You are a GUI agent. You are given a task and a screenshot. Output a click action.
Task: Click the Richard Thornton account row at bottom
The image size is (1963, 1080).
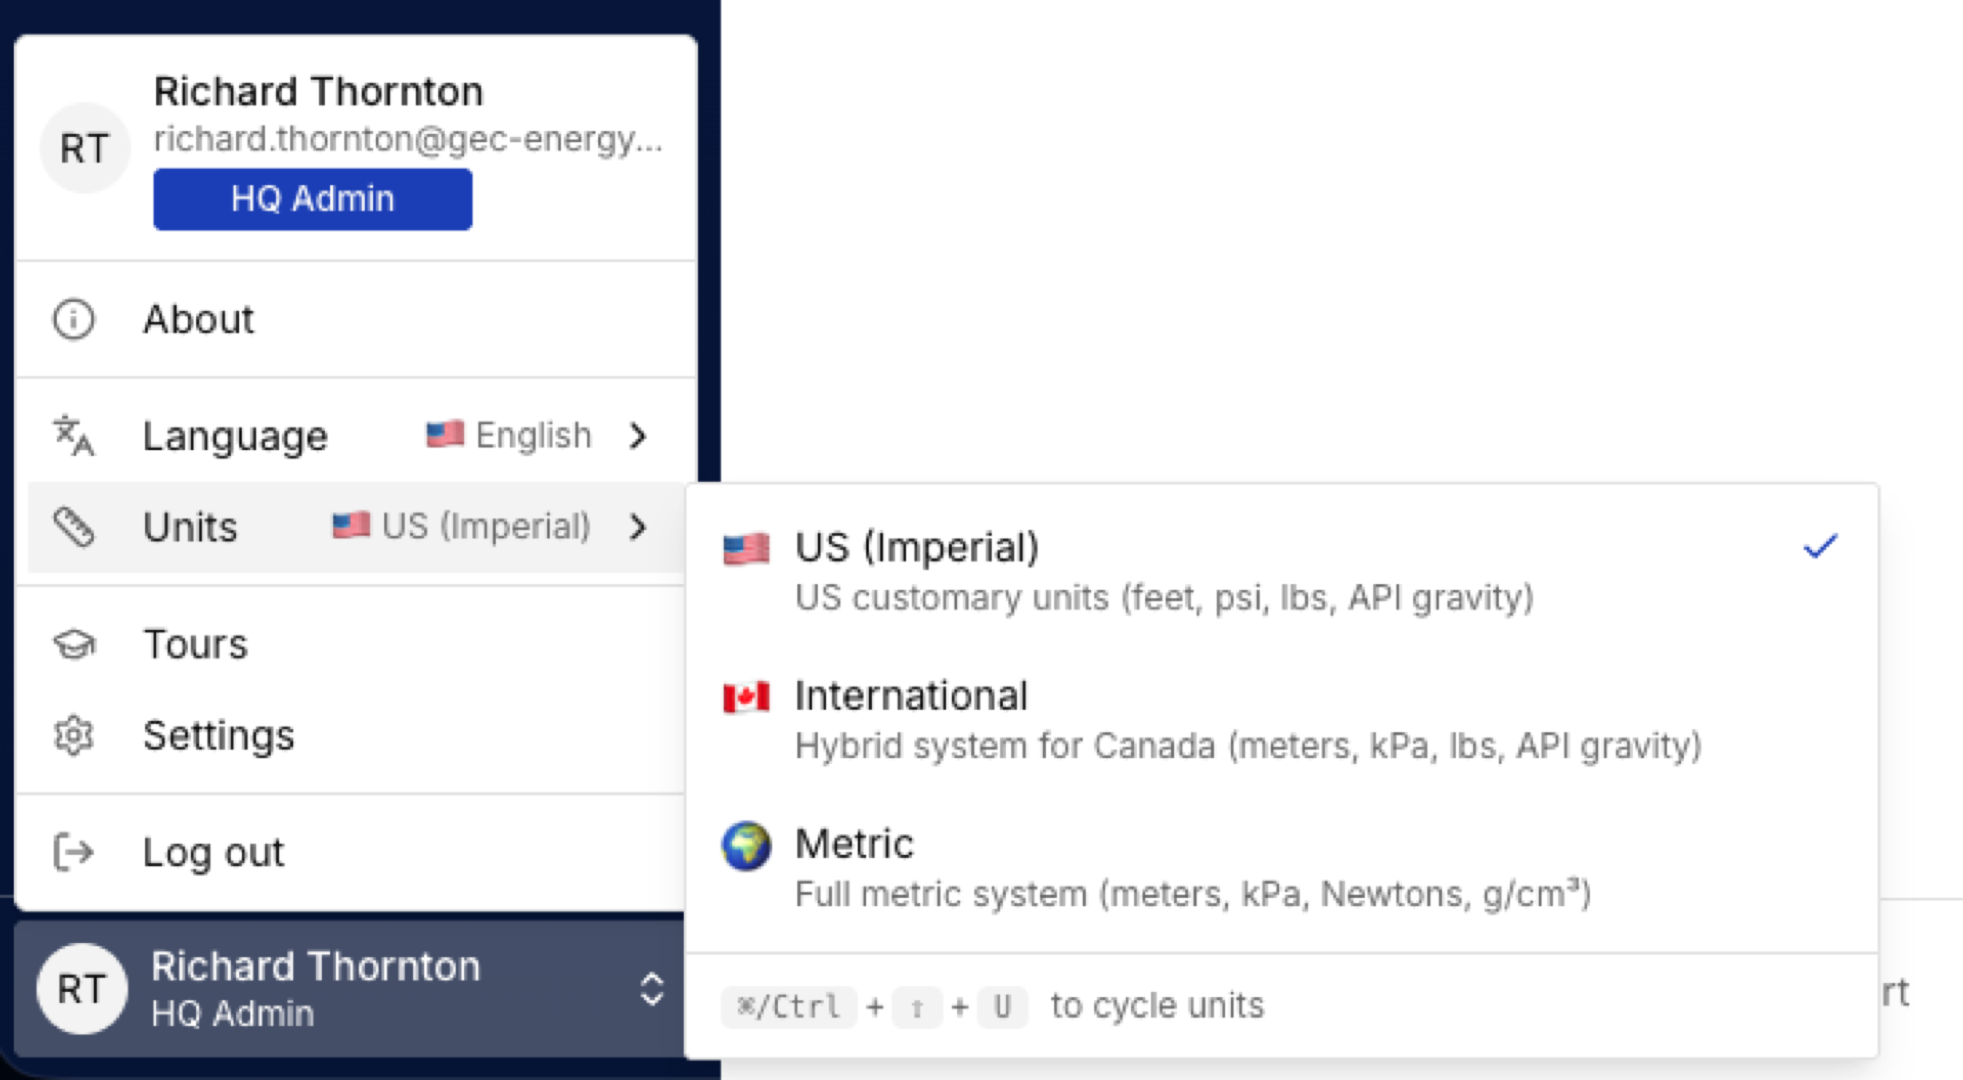point(315,988)
